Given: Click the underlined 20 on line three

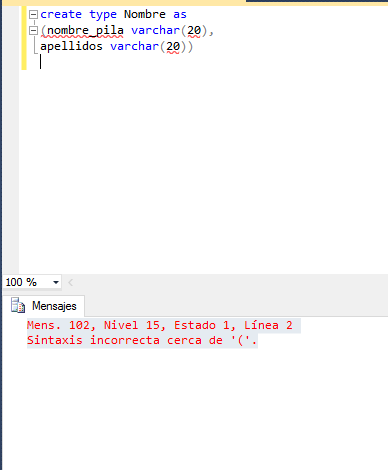Looking at the screenshot, I should (x=173, y=46).
